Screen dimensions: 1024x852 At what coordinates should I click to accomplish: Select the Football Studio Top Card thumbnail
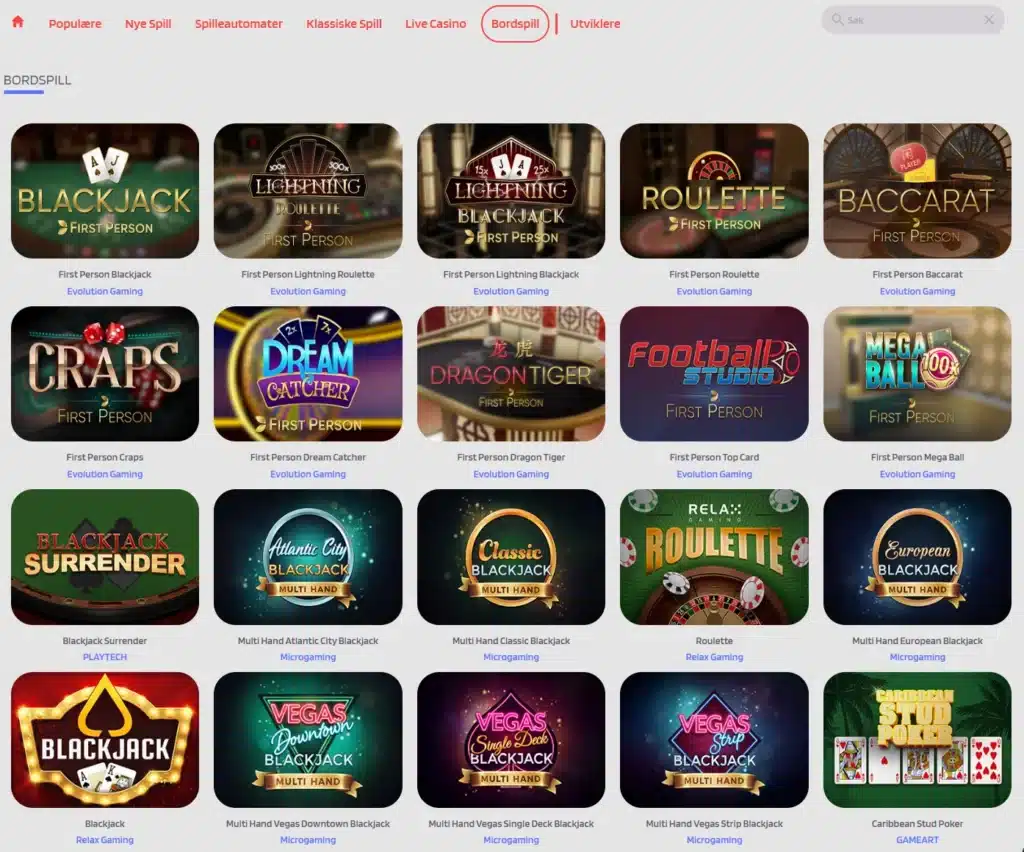[x=714, y=373]
